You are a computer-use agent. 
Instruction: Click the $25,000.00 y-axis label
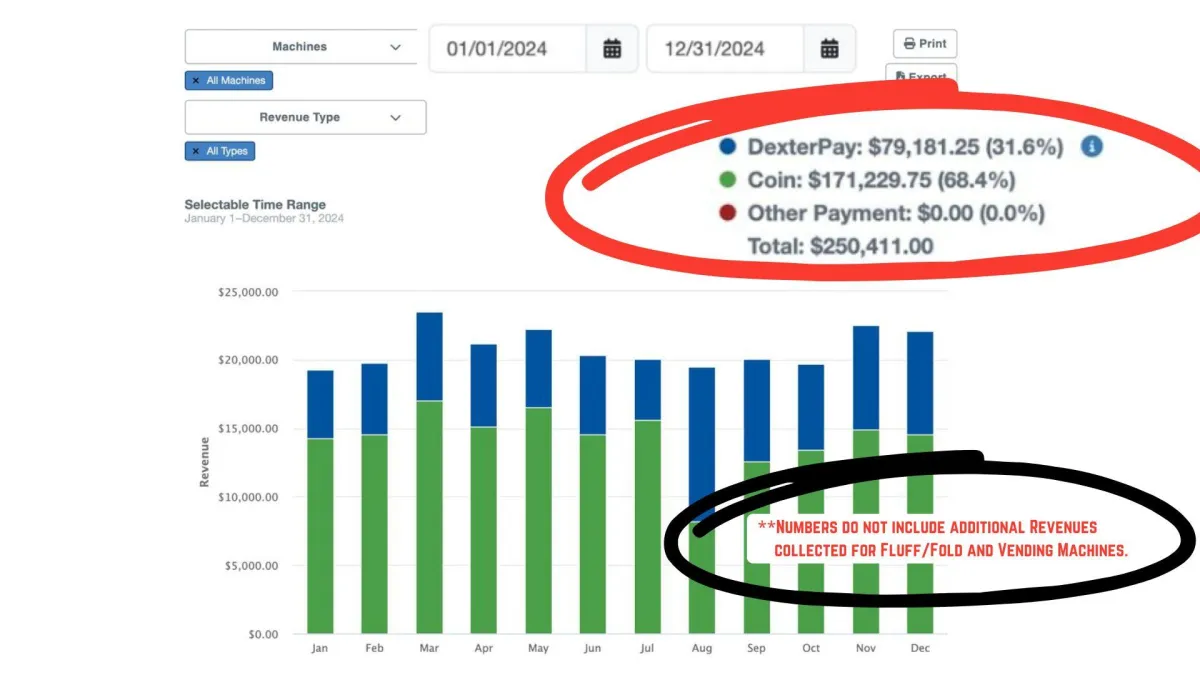coord(248,292)
